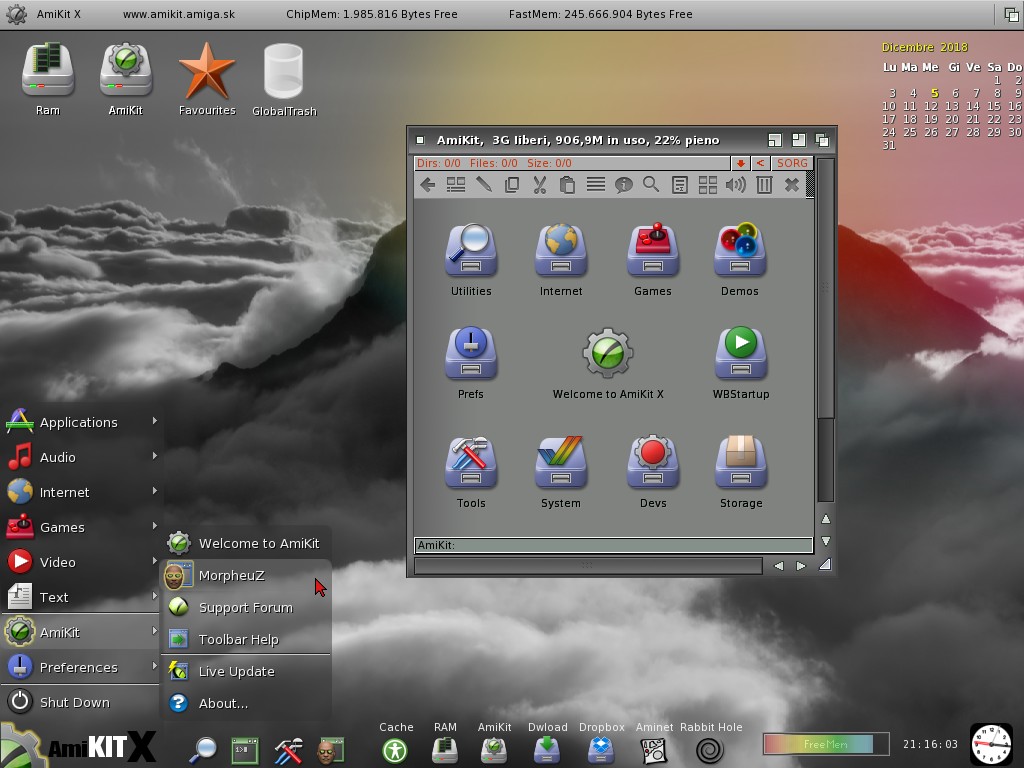Expand the Preferences submenu
The image size is (1024, 768).
[80, 667]
